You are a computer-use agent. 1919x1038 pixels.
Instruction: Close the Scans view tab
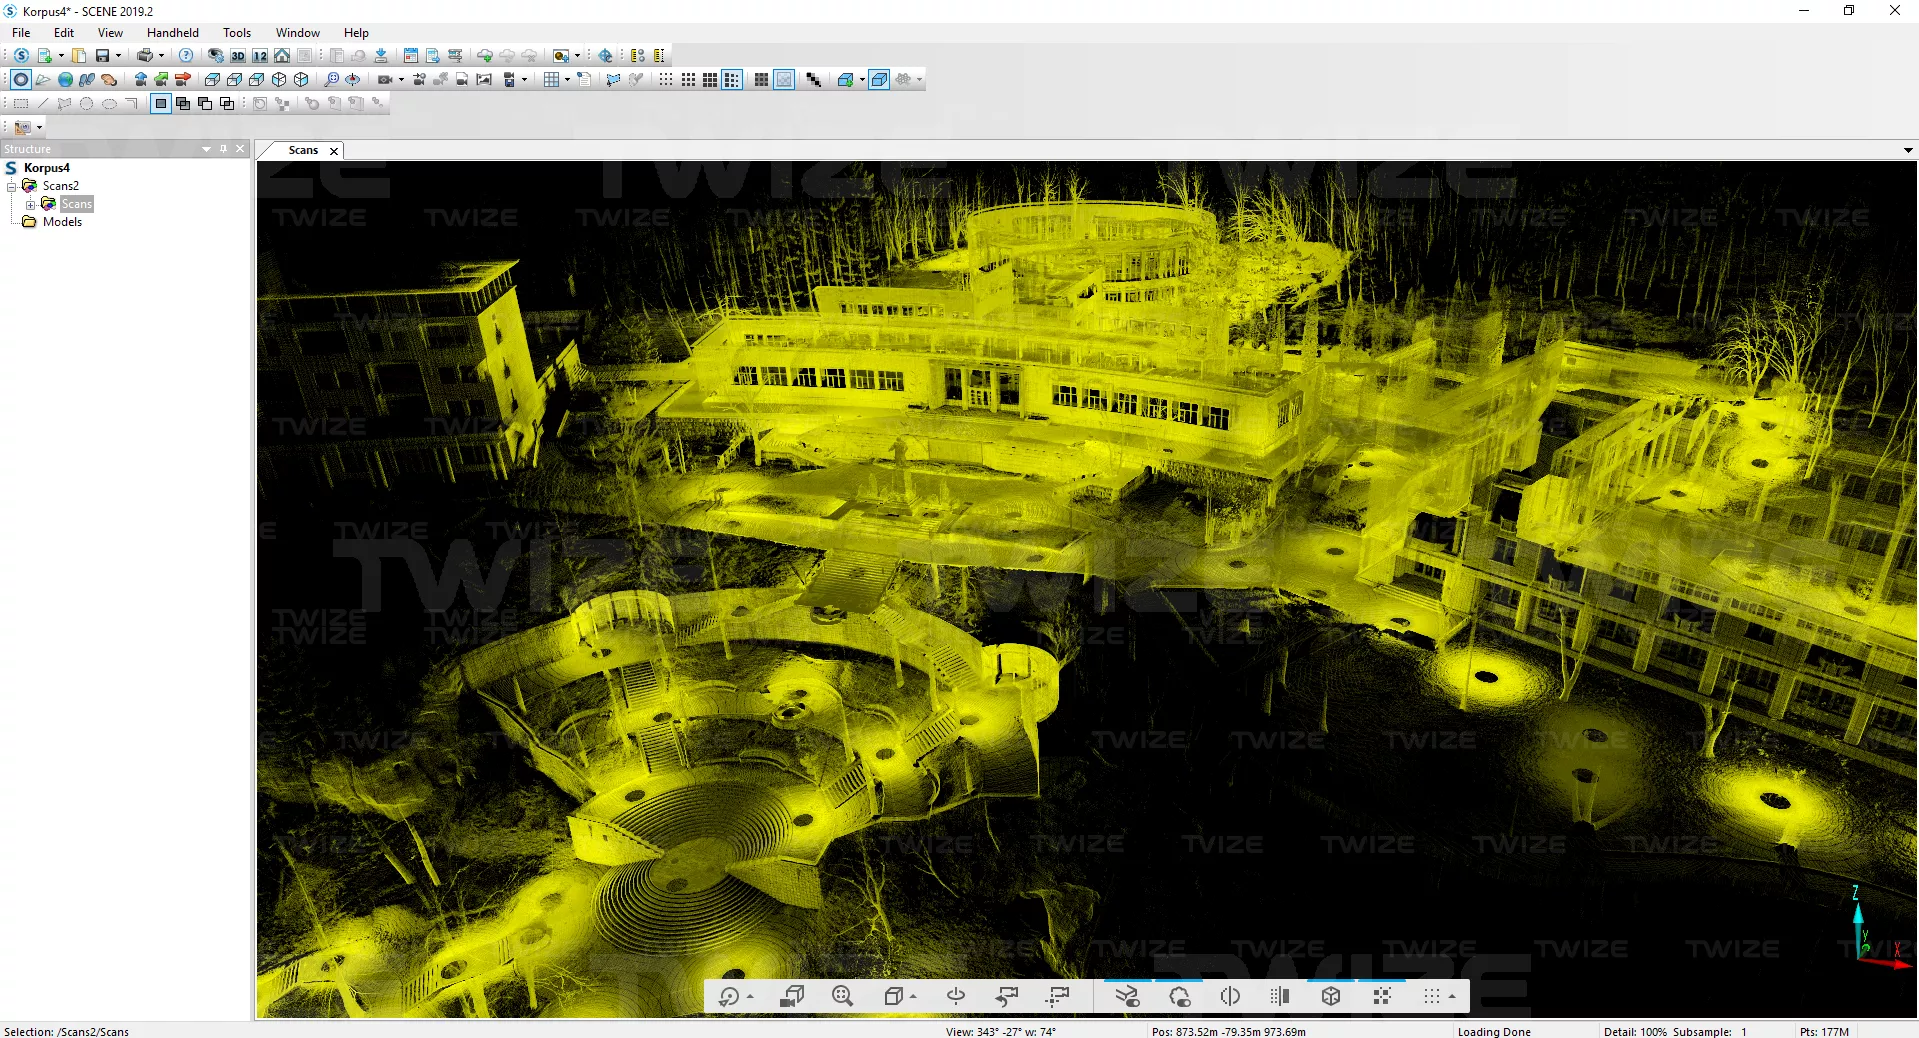pos(334,151)
